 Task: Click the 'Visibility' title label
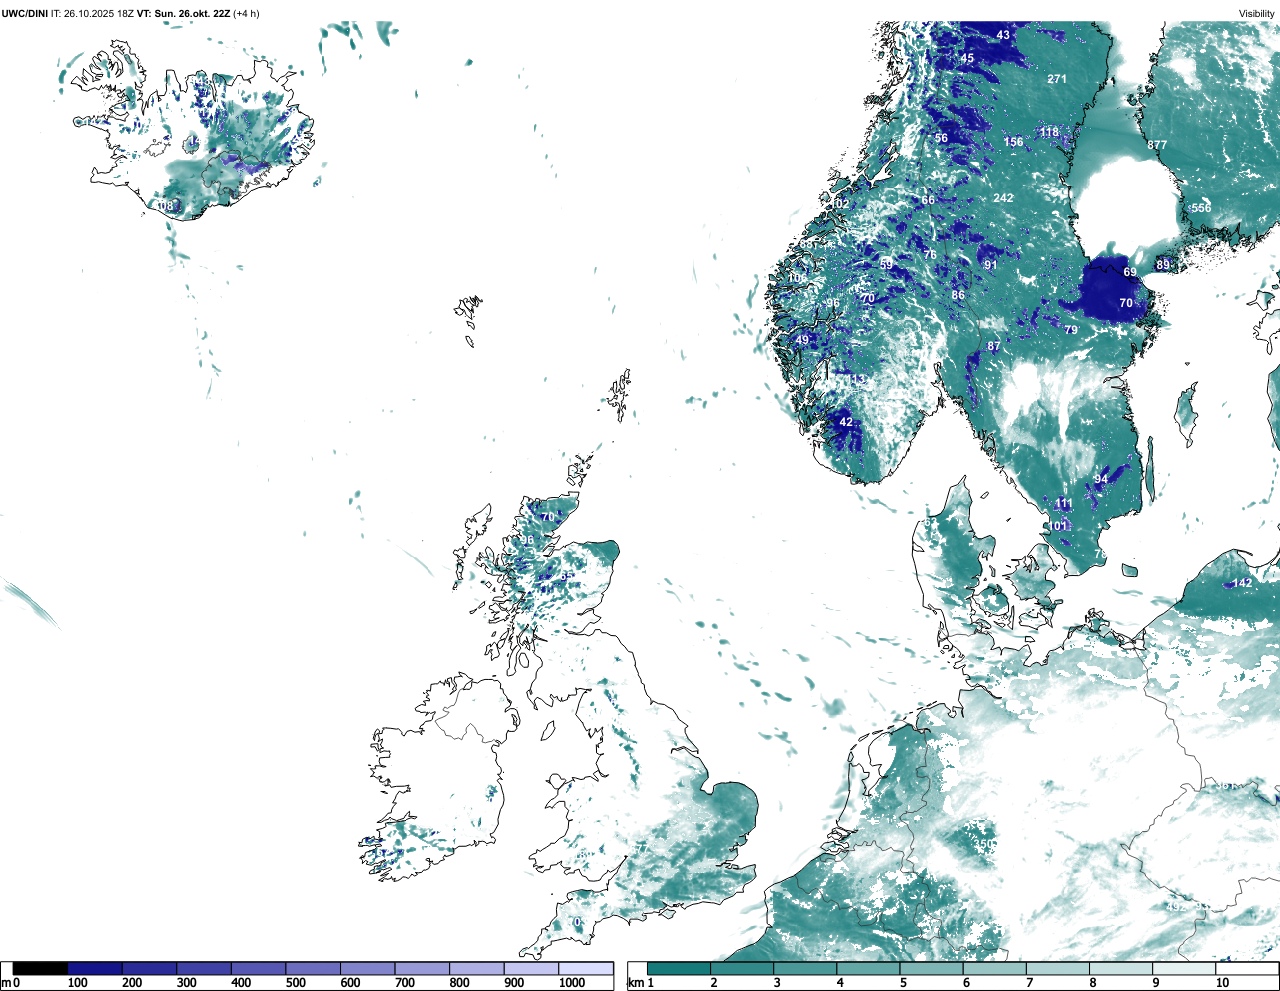[x=1257, y=13]
